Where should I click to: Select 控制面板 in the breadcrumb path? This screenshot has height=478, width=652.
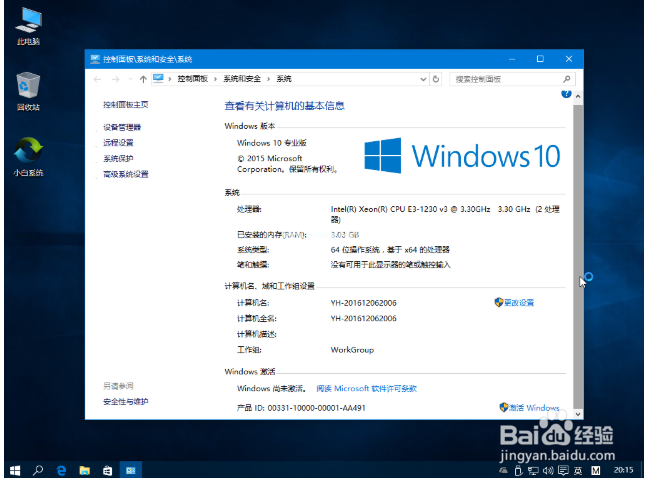click(x=193, y=79)
